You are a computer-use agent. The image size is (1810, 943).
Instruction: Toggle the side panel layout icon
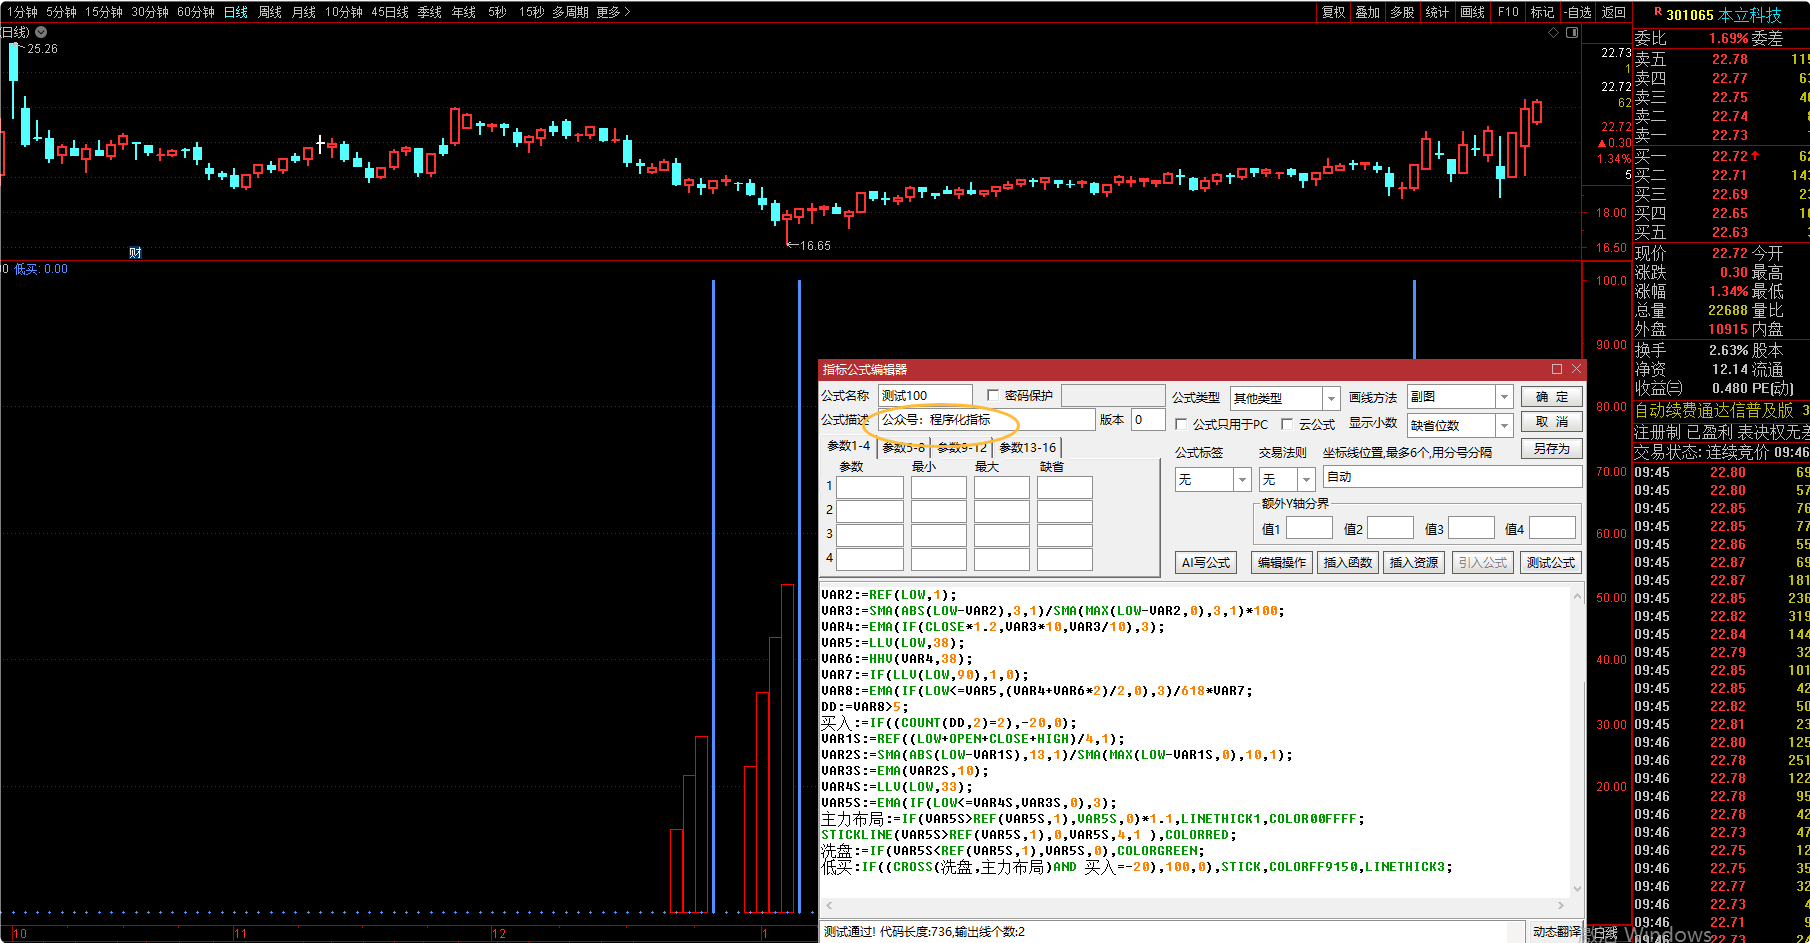pyautogui.click(x=1572, y=33)
